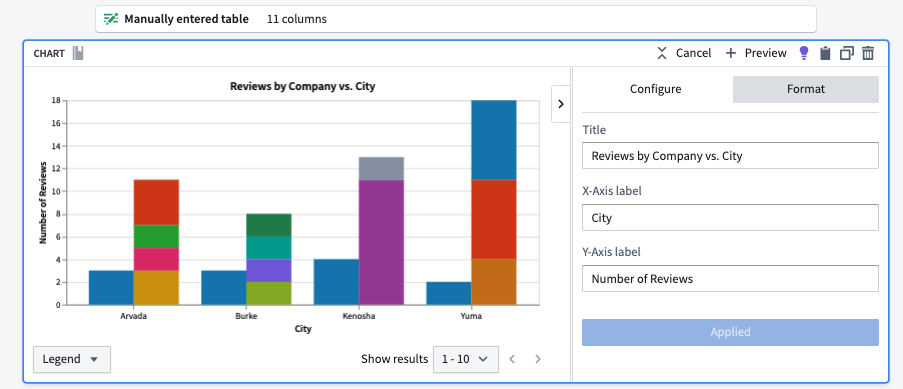
Task: Click the clipboard paste icon
Action: click(825, 54)
